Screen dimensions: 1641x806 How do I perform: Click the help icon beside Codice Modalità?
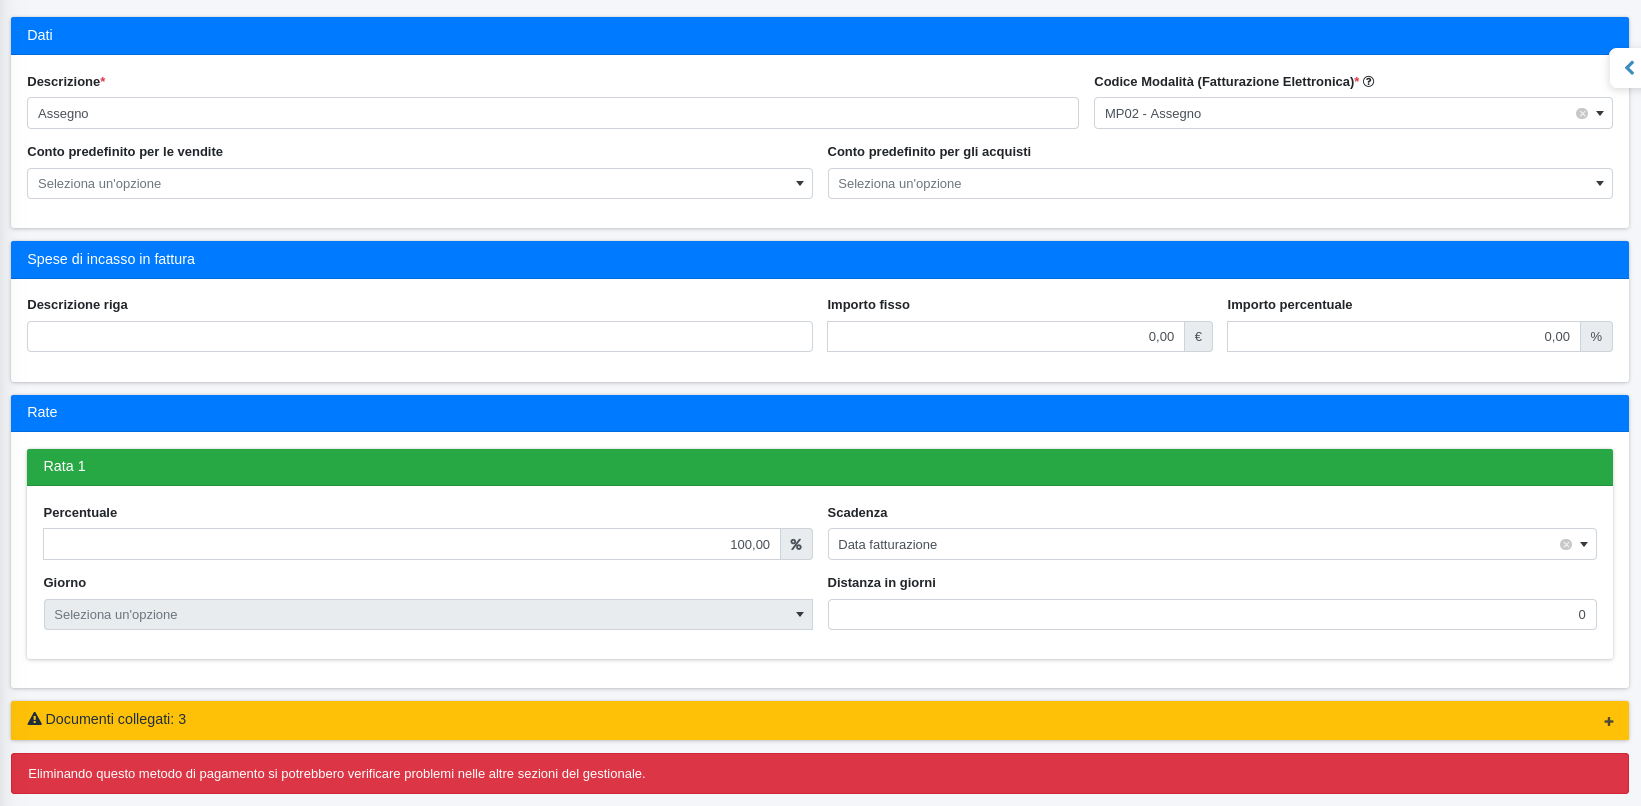(1368, 82)
